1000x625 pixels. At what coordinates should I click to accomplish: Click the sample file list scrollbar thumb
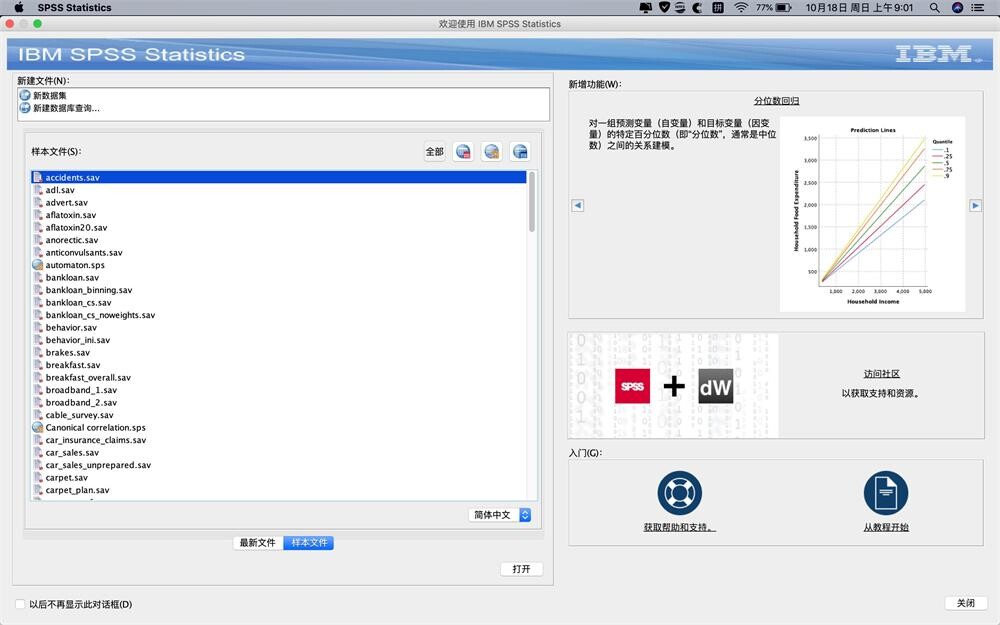[532, 202]
